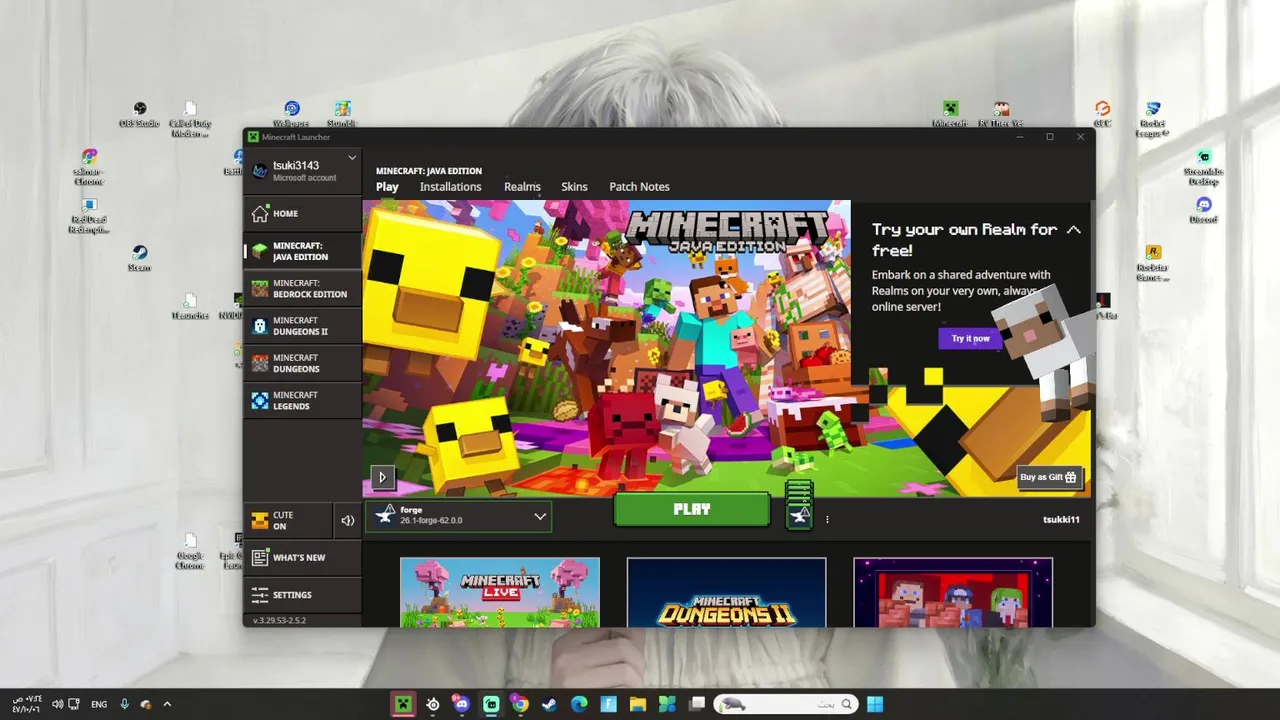Open OBS Studio desktop shortcut
The width and height of the screenshot is (1280, 720).
140,114
